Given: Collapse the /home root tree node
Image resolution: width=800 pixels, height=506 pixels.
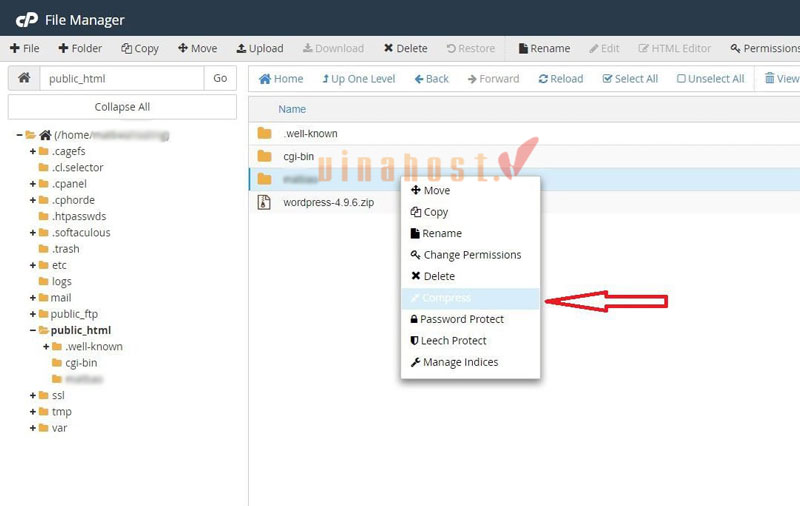Looking at the screenshot, I should (19, 135).
